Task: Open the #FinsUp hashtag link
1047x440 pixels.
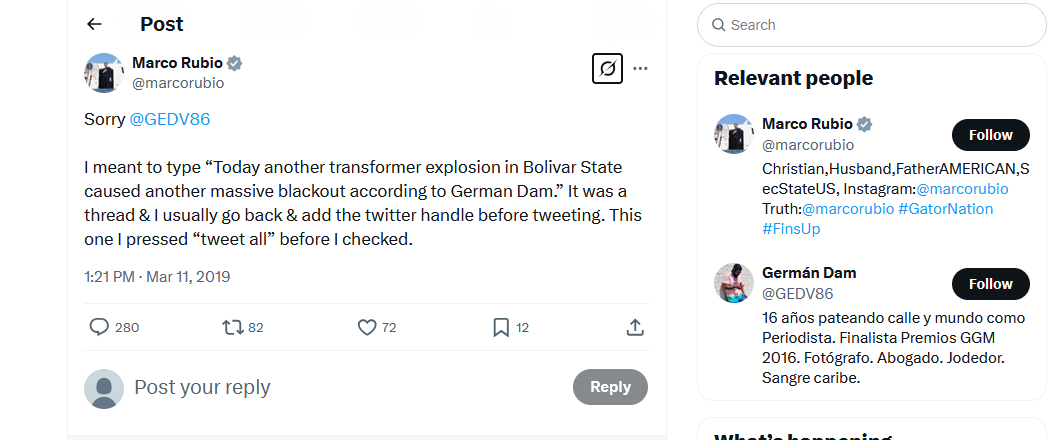Action: coord(792,229)
